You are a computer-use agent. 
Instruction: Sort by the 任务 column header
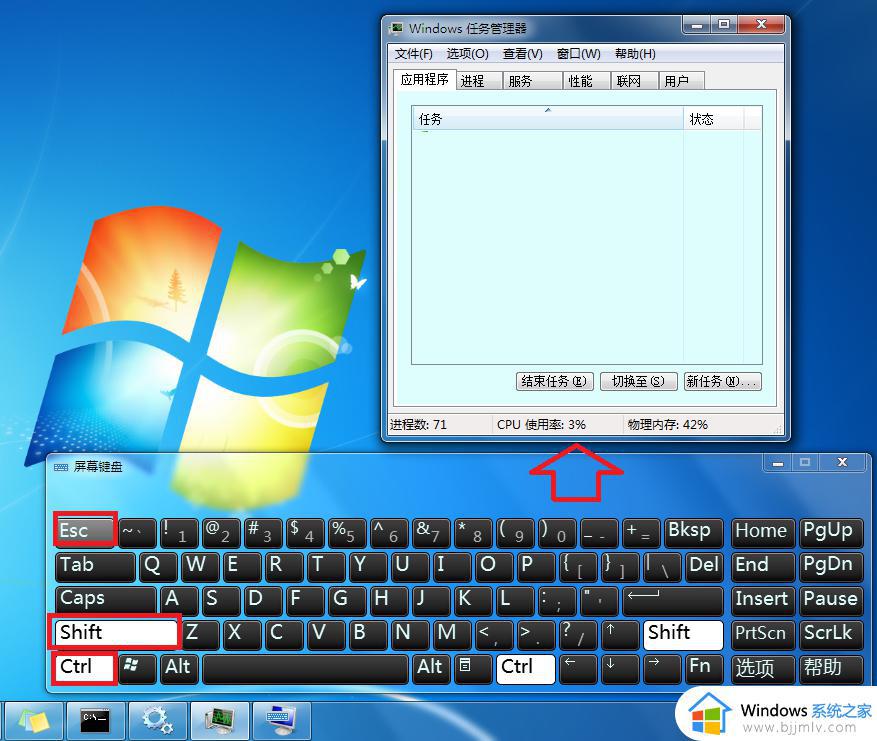548,119
